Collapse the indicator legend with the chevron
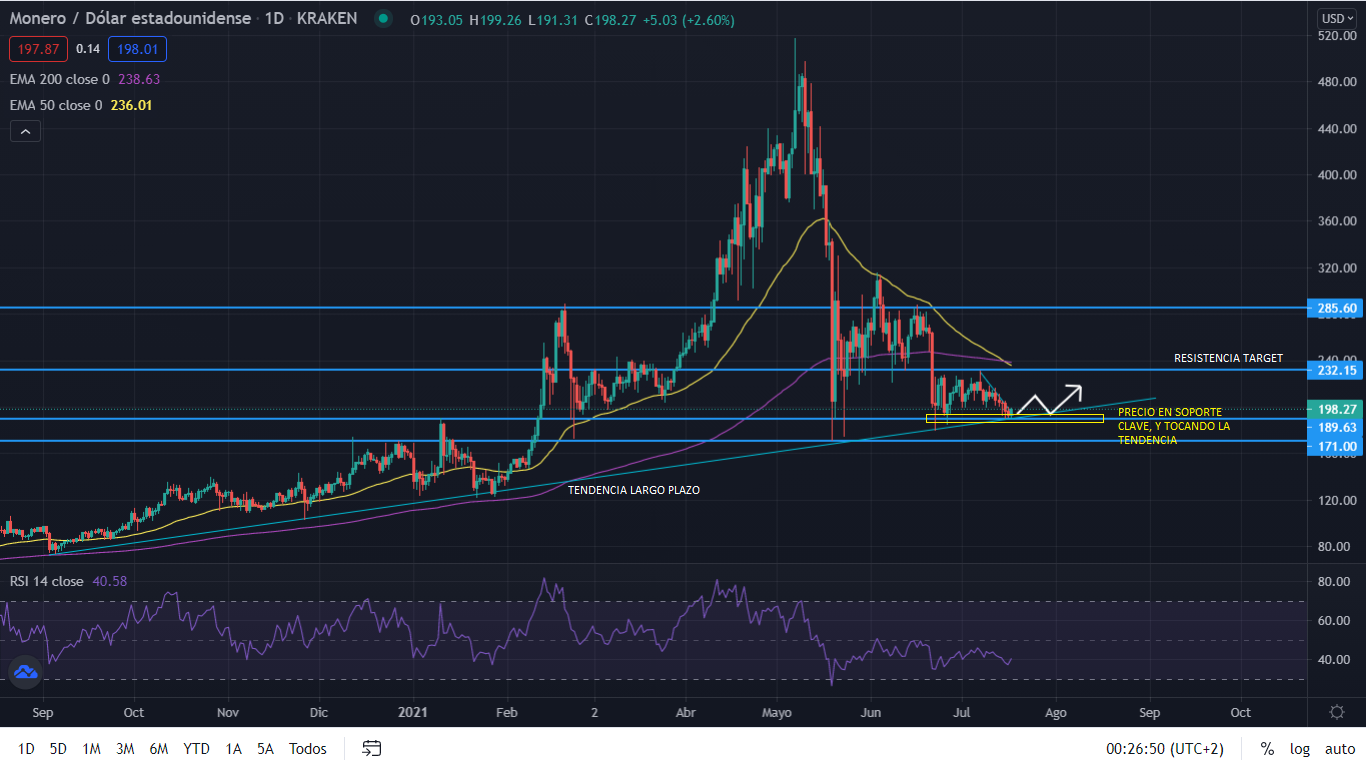Viewport: 1366px width, 768px height. [24, 130]
